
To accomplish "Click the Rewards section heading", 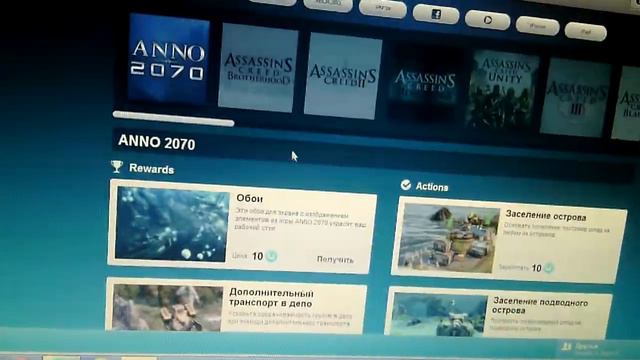I will (x=151, y=169).
